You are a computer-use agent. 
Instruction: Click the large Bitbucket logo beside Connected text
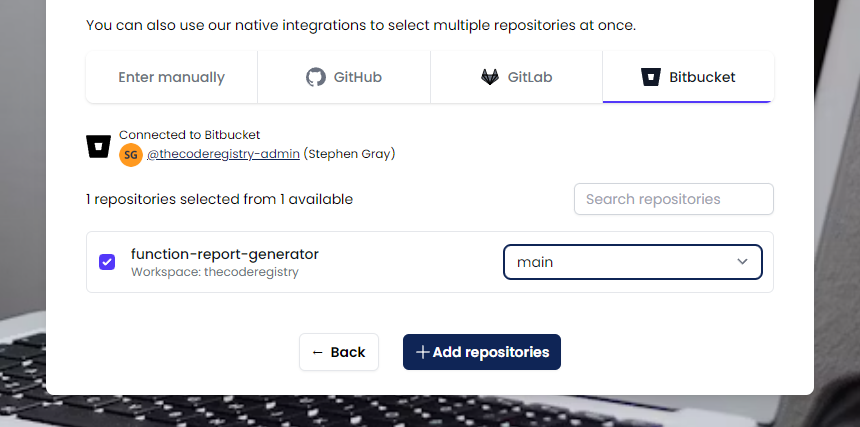click(99, 147)
